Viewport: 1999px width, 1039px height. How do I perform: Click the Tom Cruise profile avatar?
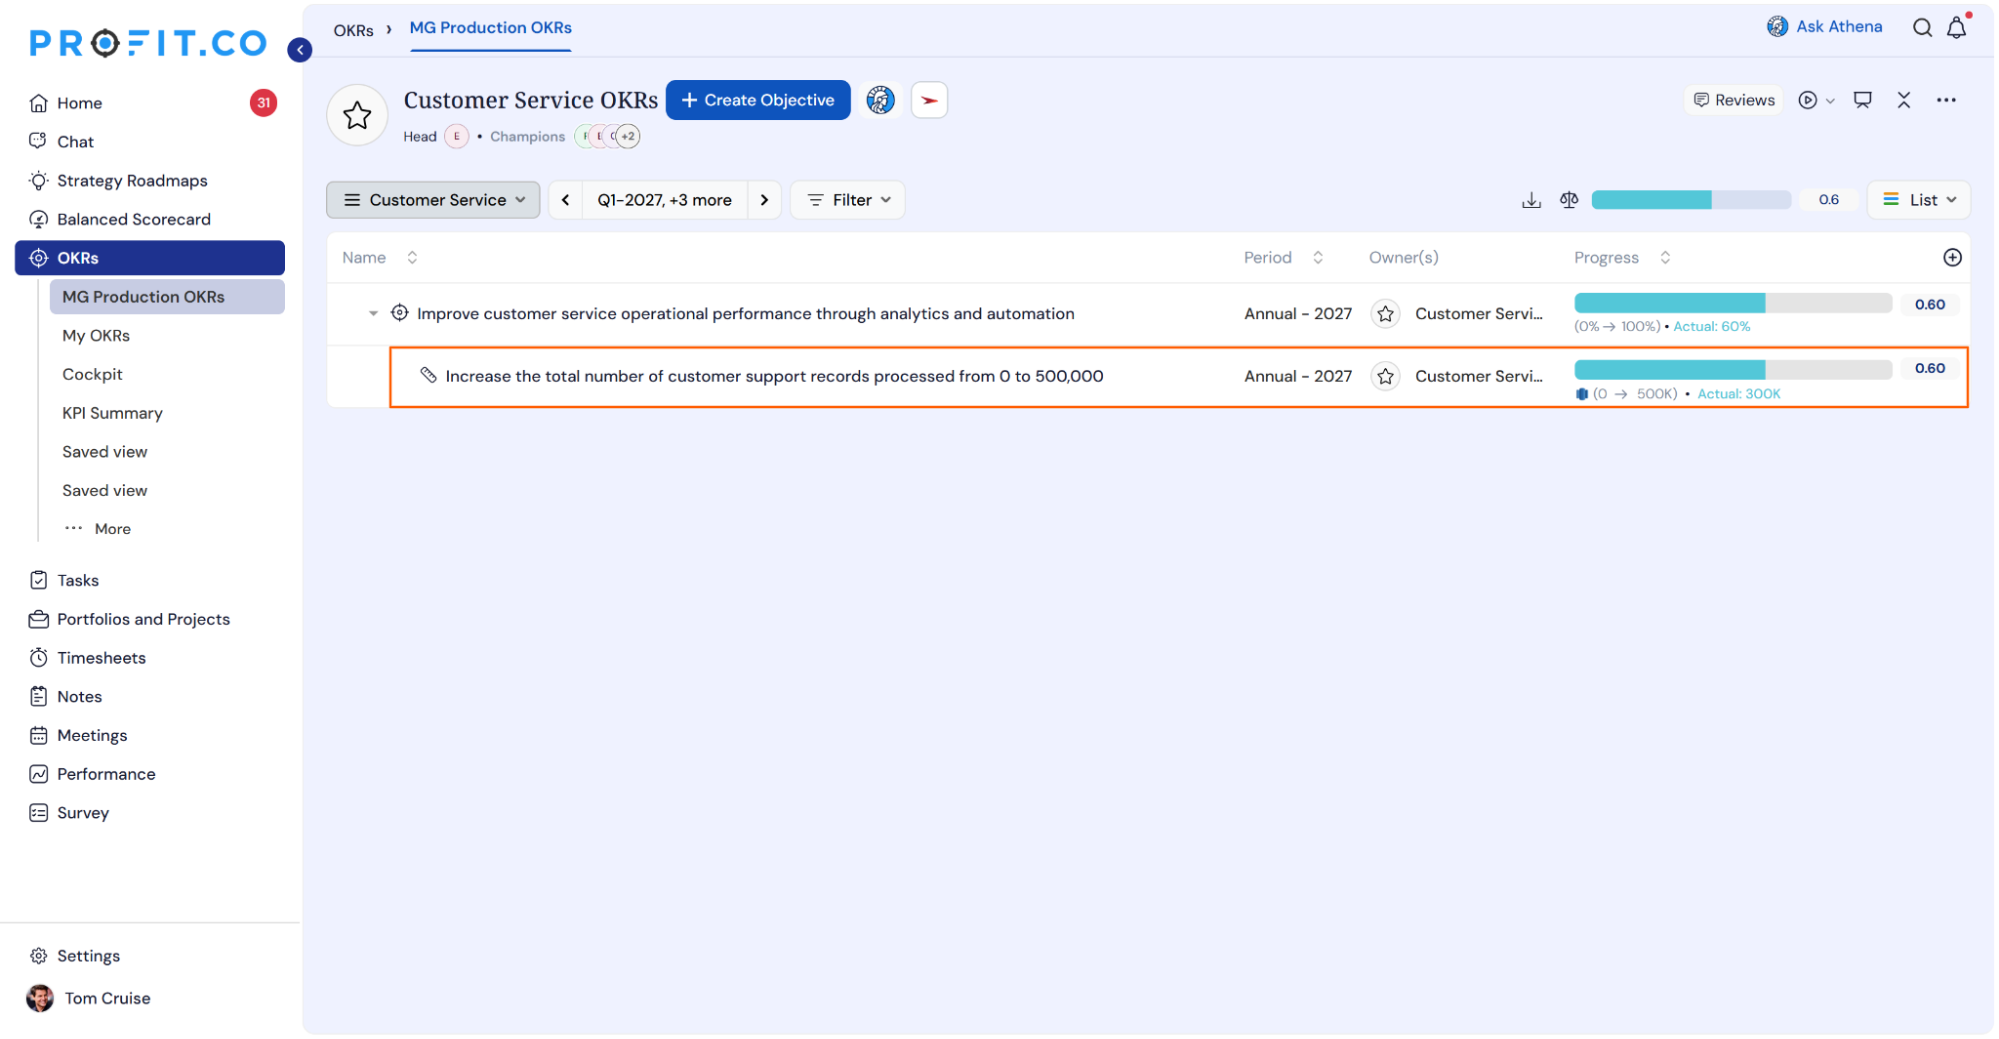pos(39,998)
